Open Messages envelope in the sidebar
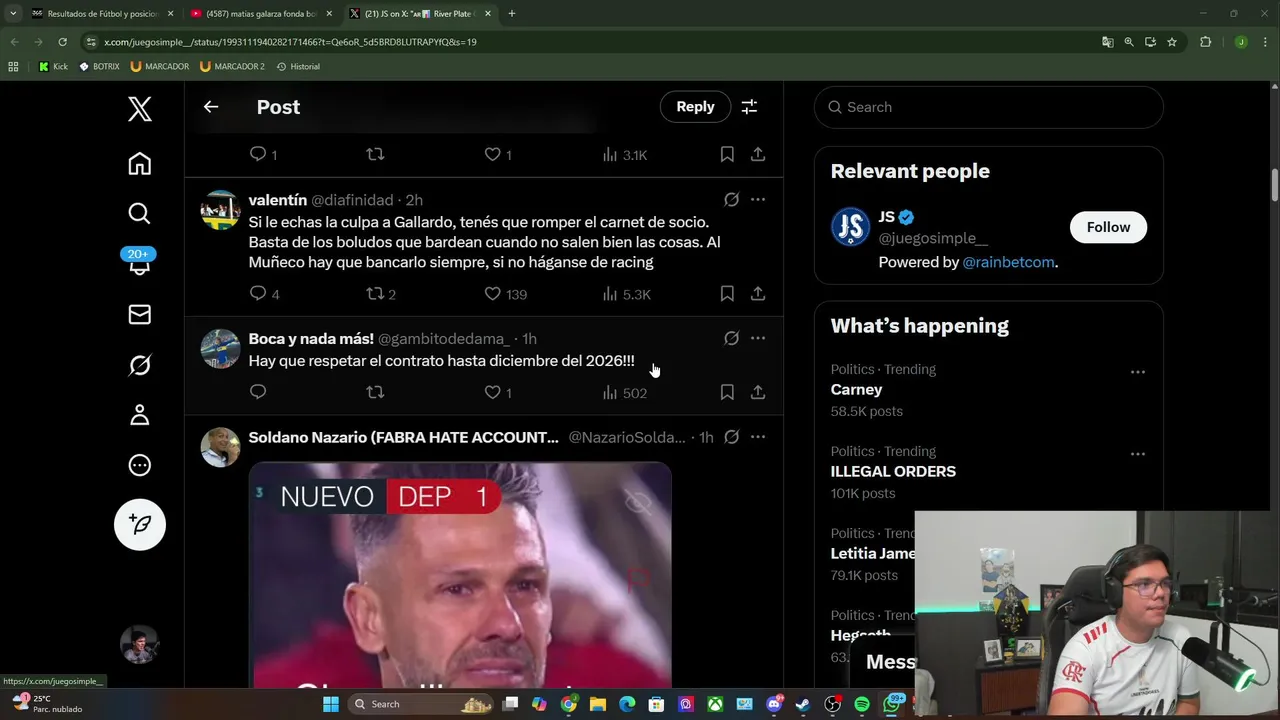The height and width of the screenshot is (720, 1280). point(140,315)
